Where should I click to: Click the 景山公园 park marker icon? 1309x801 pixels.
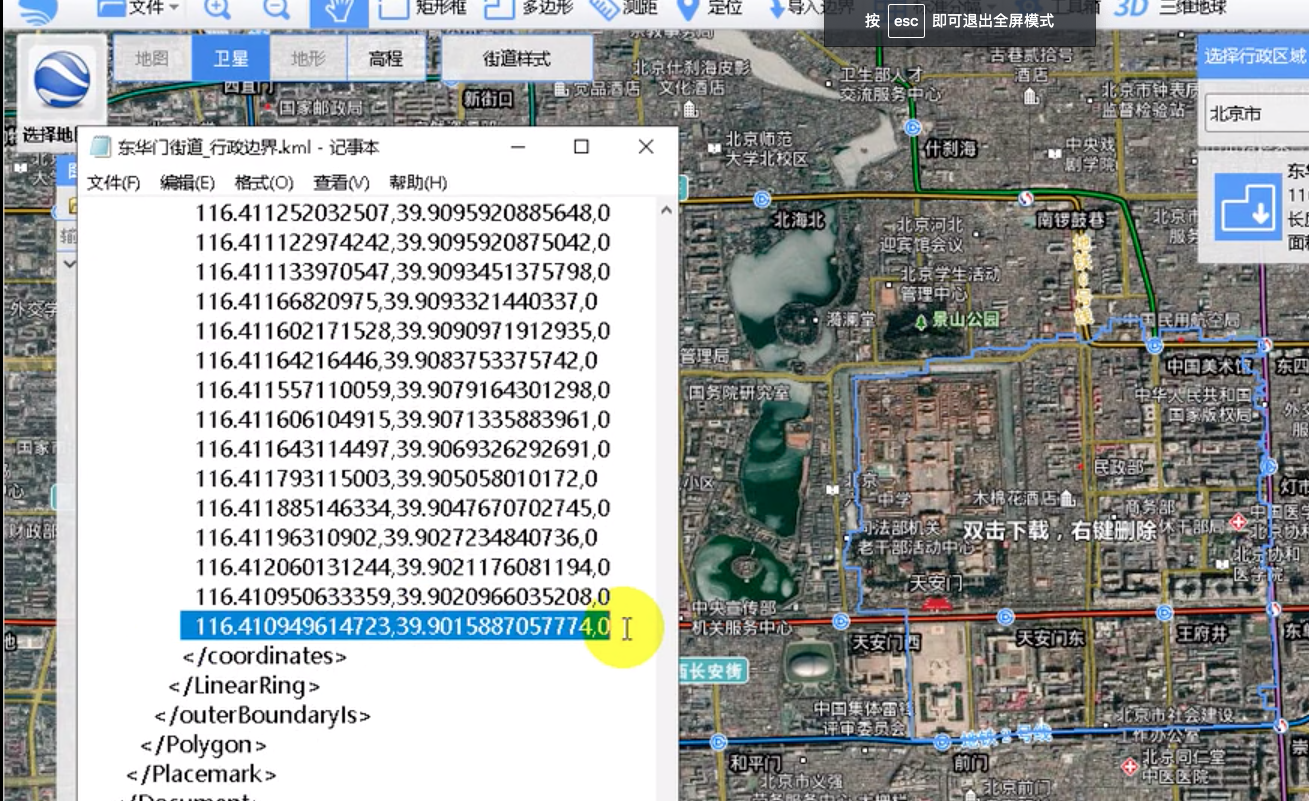(921, 321)
